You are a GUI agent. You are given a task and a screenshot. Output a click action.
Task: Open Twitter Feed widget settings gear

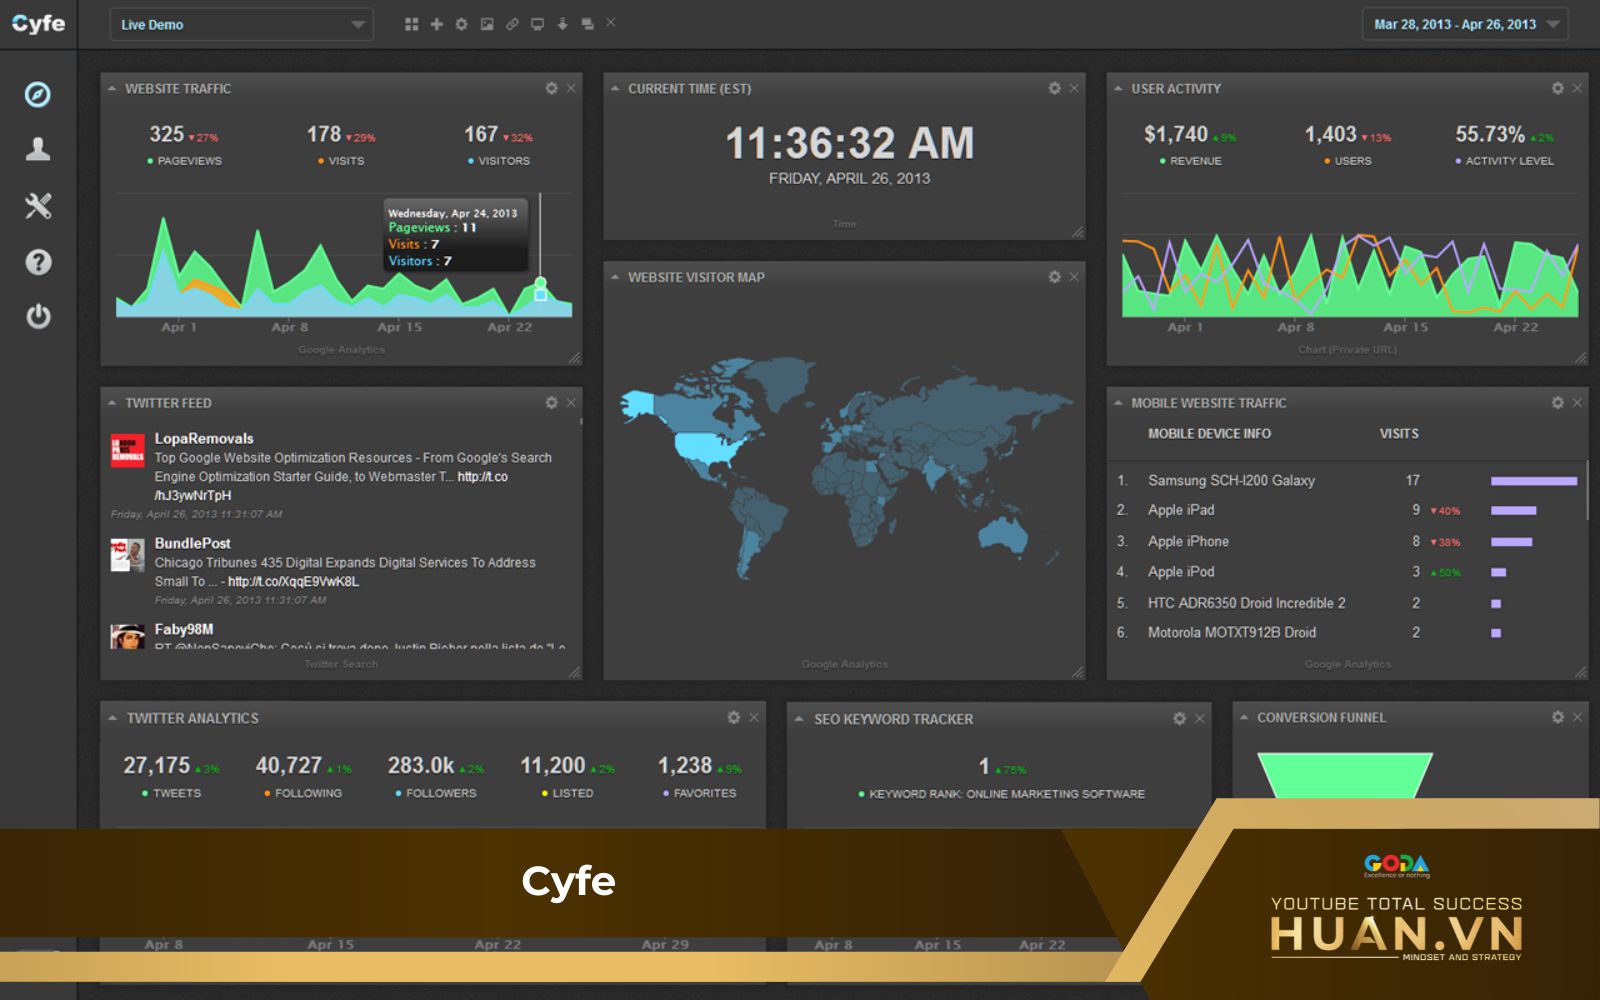point(551,402)
